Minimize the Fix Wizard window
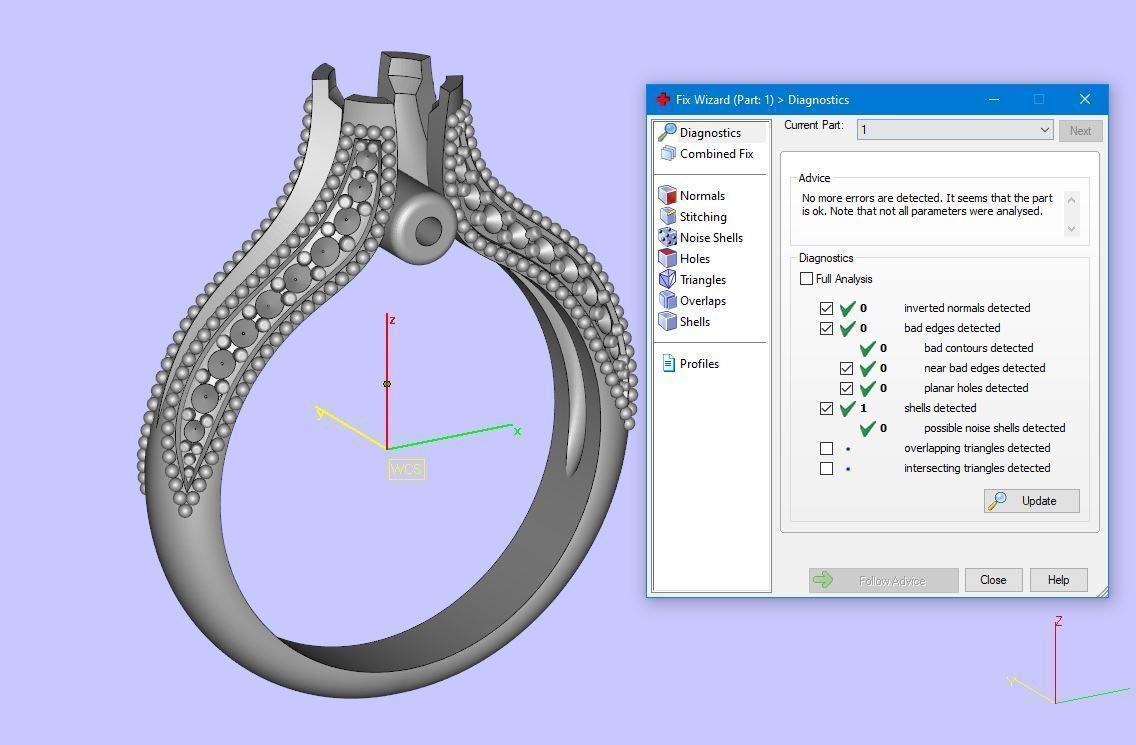Viewport: 1136px width, 745px height. coord(993,99)
